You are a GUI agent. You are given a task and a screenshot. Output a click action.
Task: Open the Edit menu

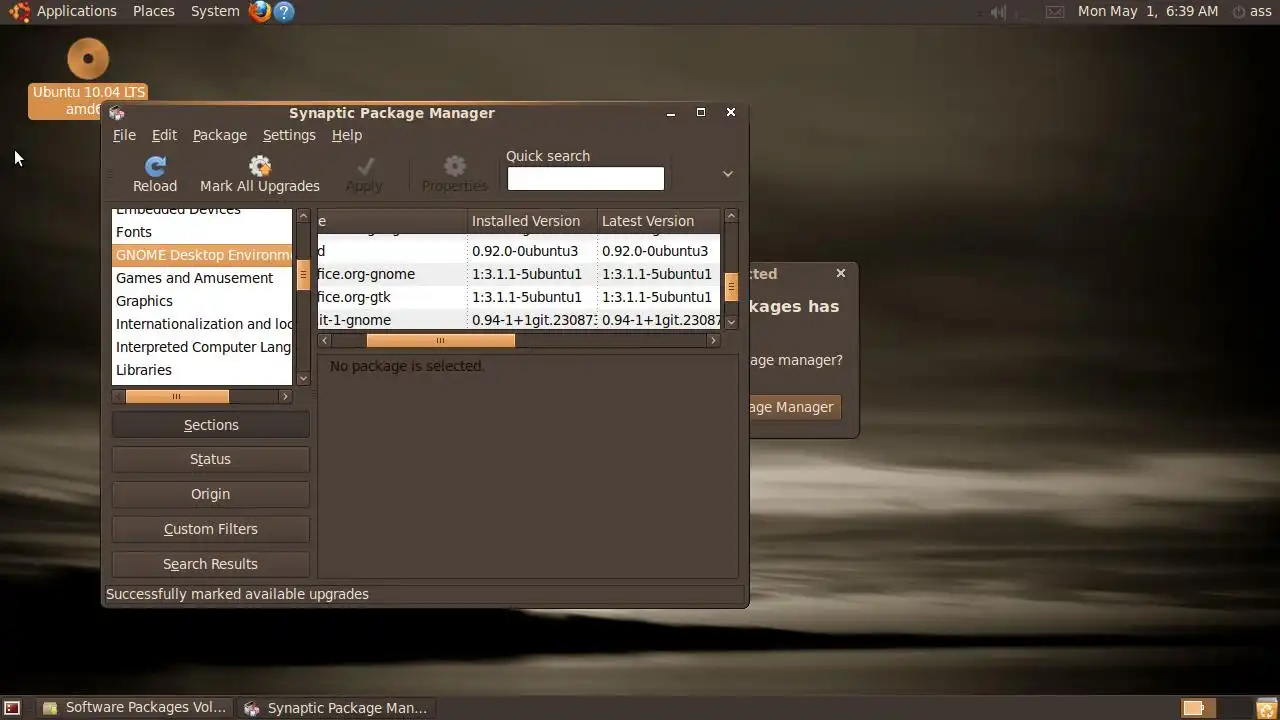tap(164, 135)
